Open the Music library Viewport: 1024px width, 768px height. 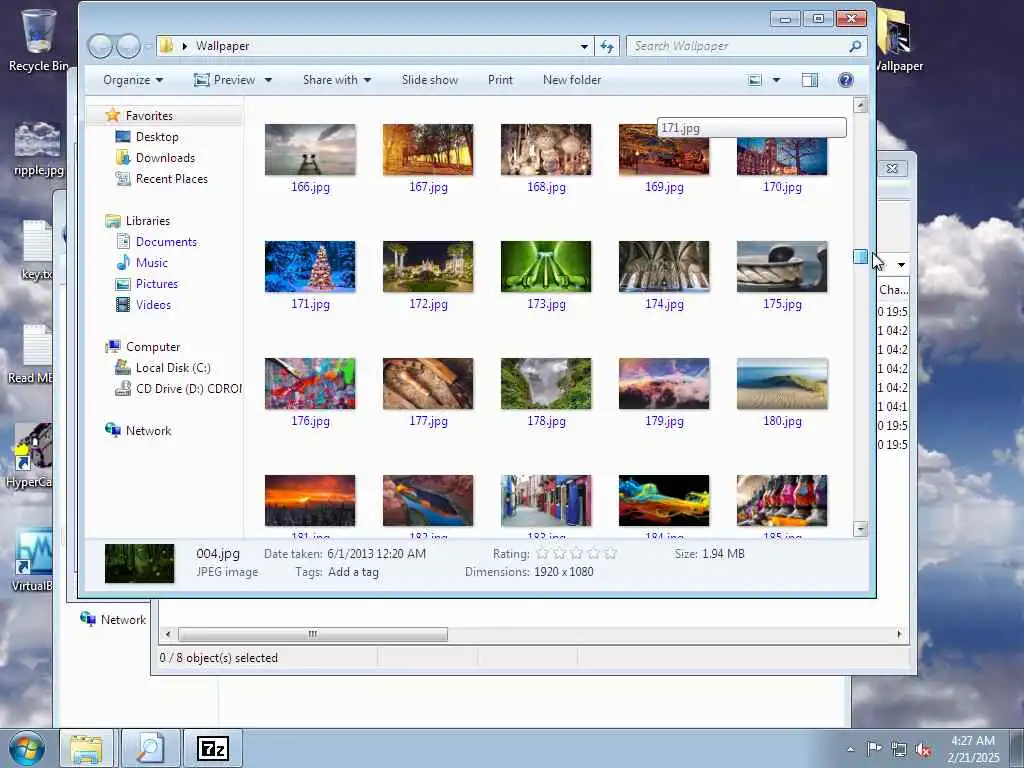pyautogui.click(x=152, y=263)
